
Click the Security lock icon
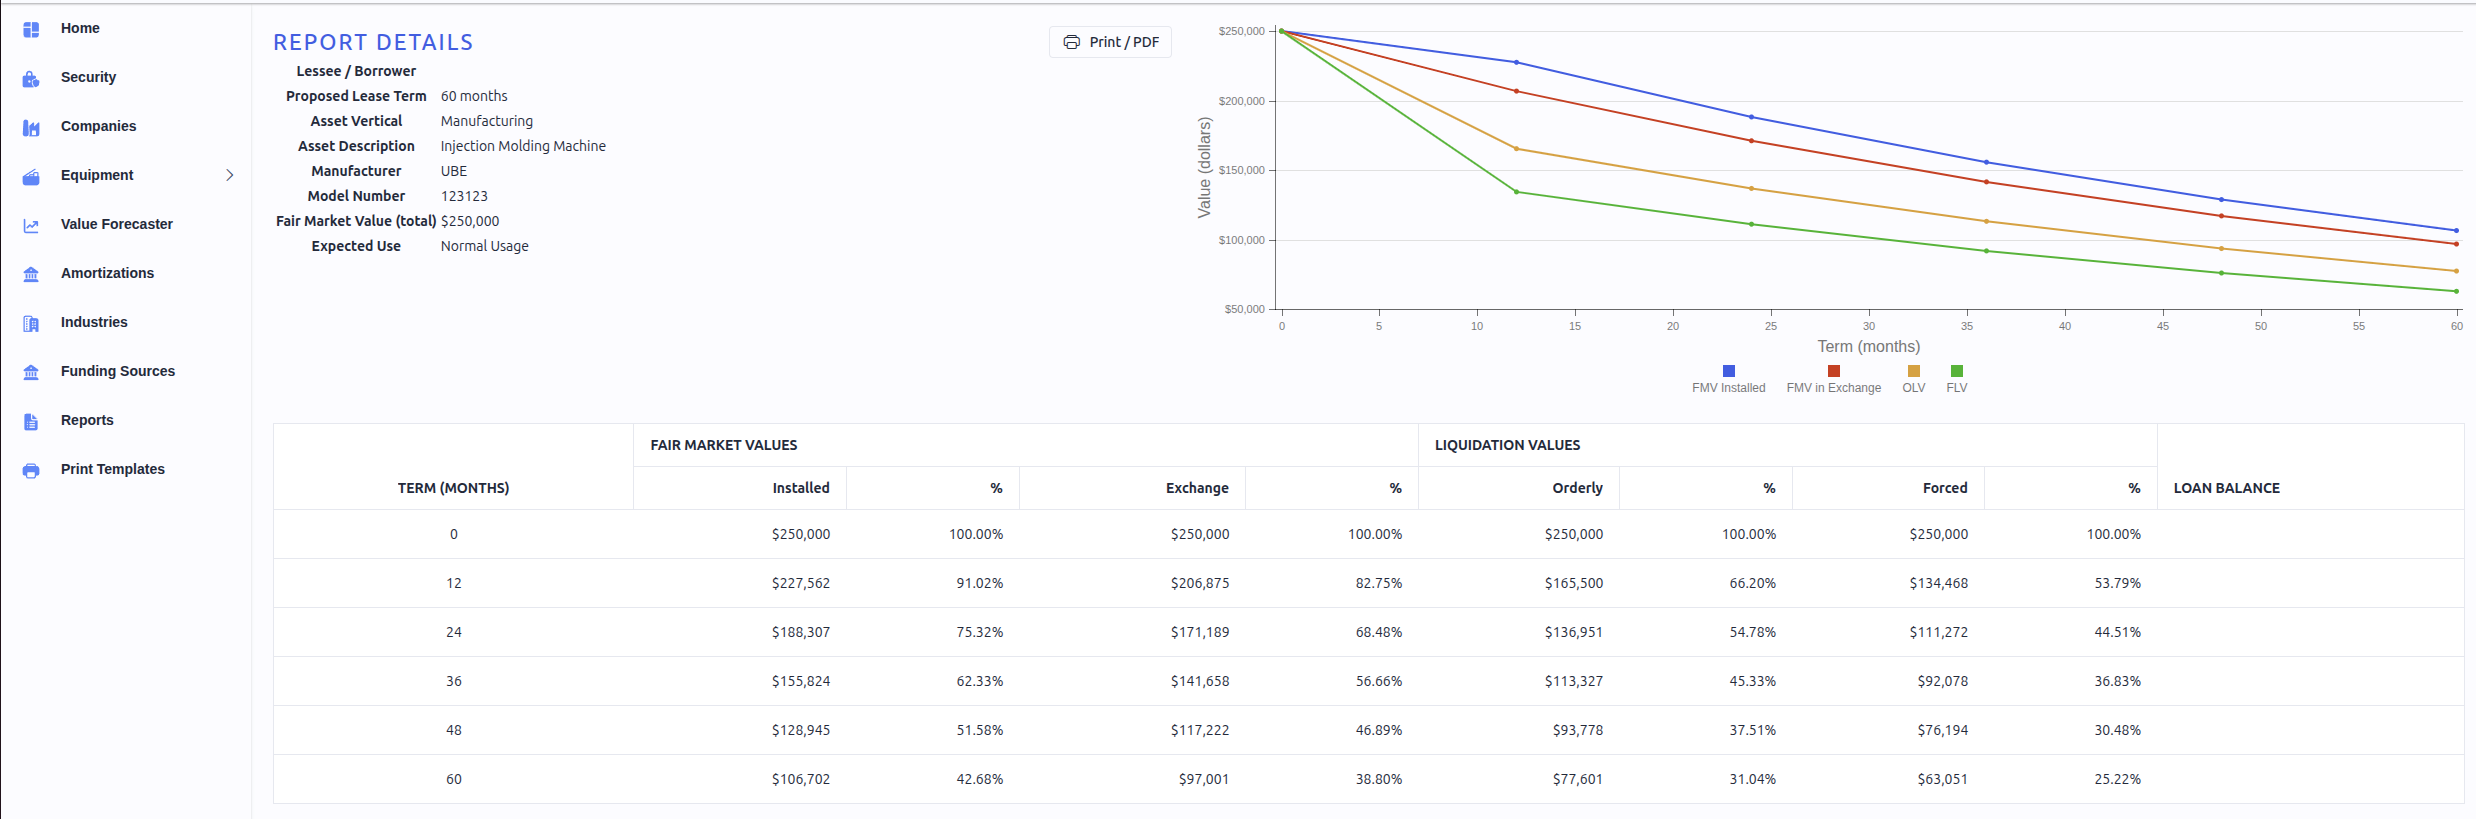31,78
